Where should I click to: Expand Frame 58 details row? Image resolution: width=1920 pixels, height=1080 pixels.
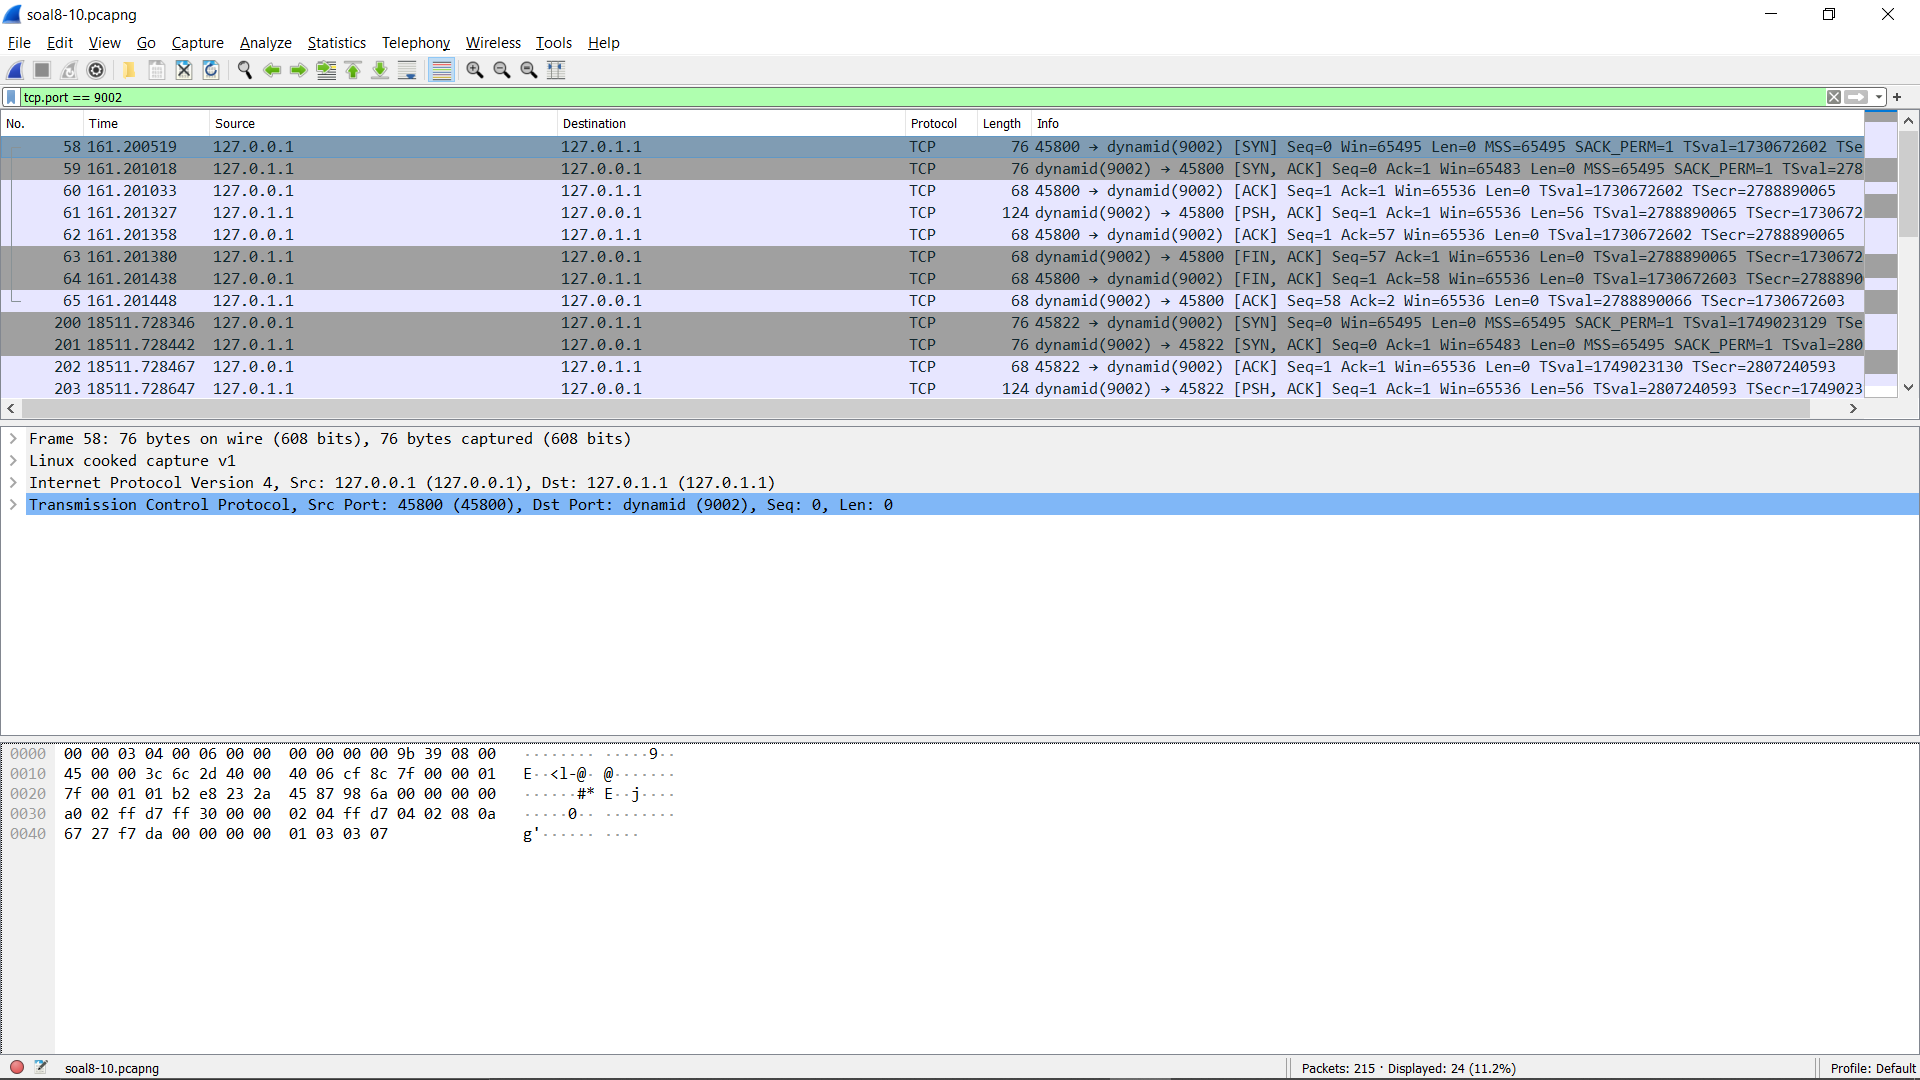(13, 439)
